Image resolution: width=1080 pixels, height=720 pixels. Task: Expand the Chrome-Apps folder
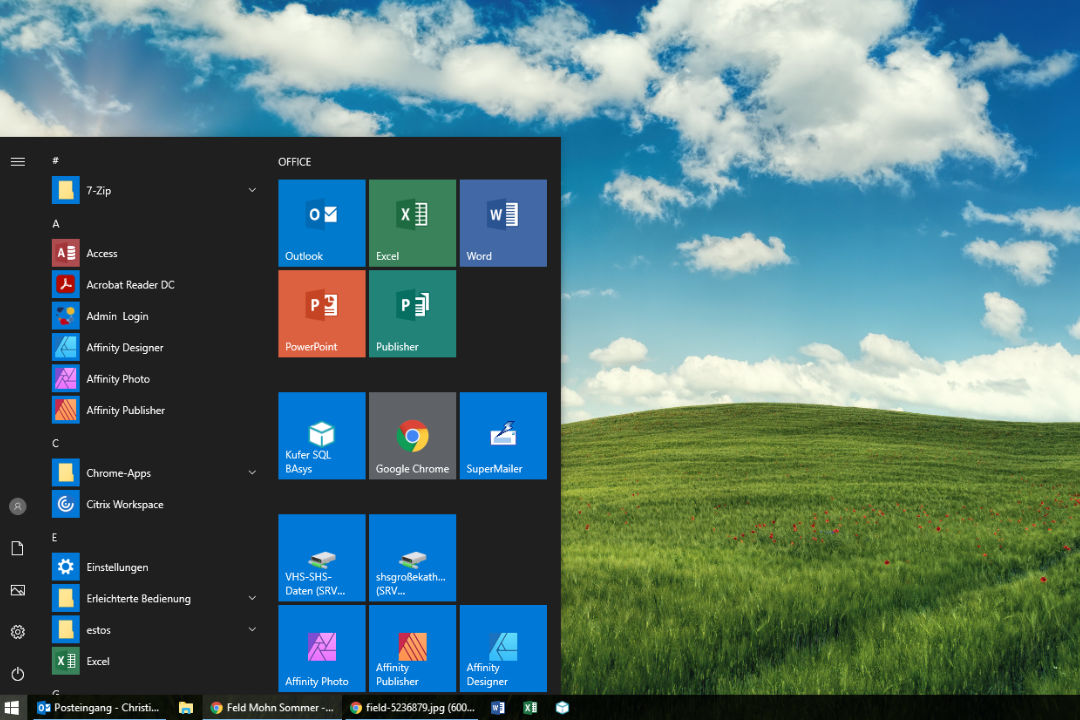[155, 473]
